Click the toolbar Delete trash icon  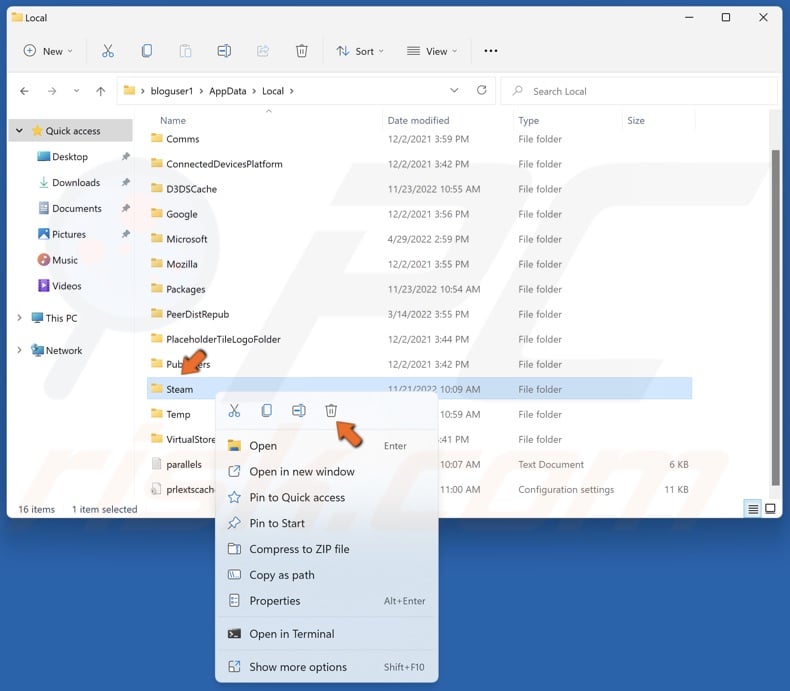(x=301, y=51)
